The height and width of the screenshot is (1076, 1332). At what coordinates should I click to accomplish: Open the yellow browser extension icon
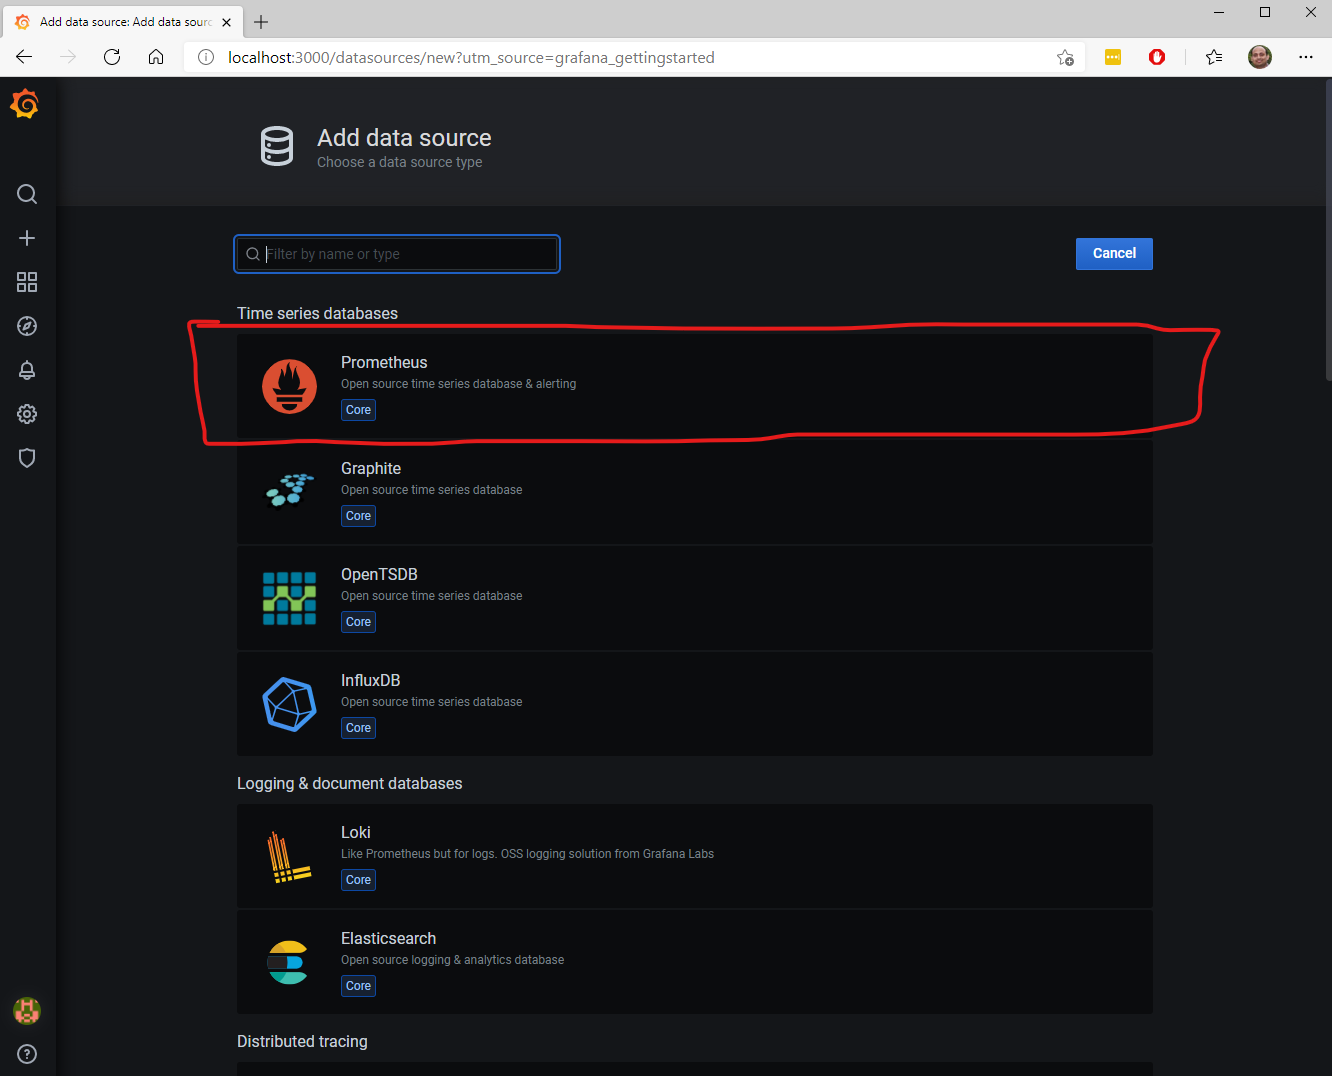click(x=1113, y=57)
